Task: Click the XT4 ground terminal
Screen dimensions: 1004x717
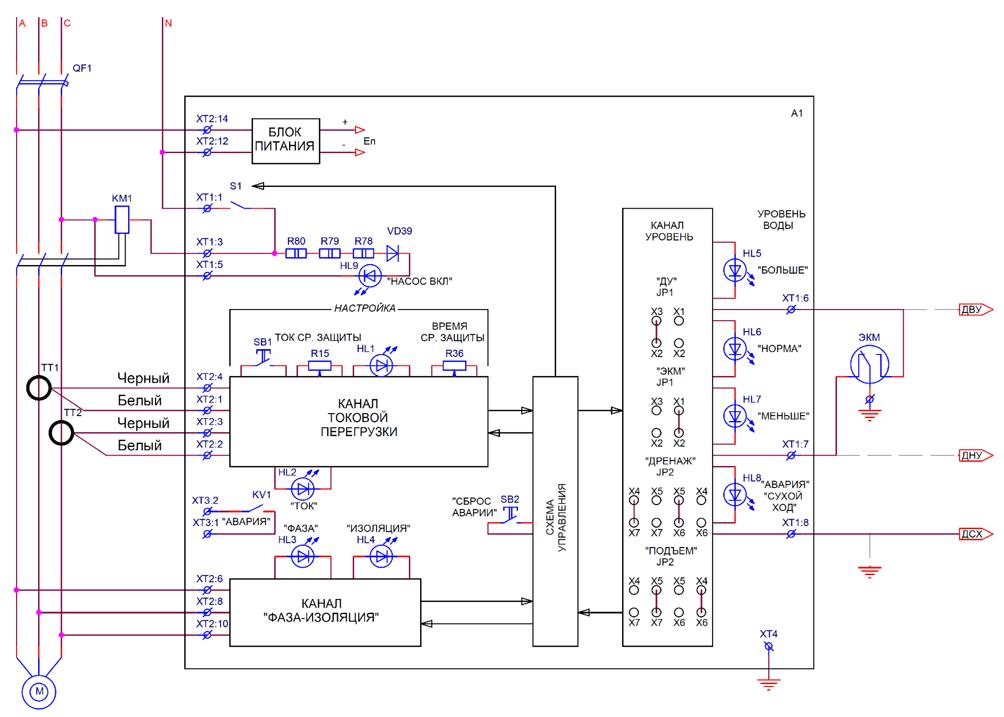Action: click(x=767, y=650)
